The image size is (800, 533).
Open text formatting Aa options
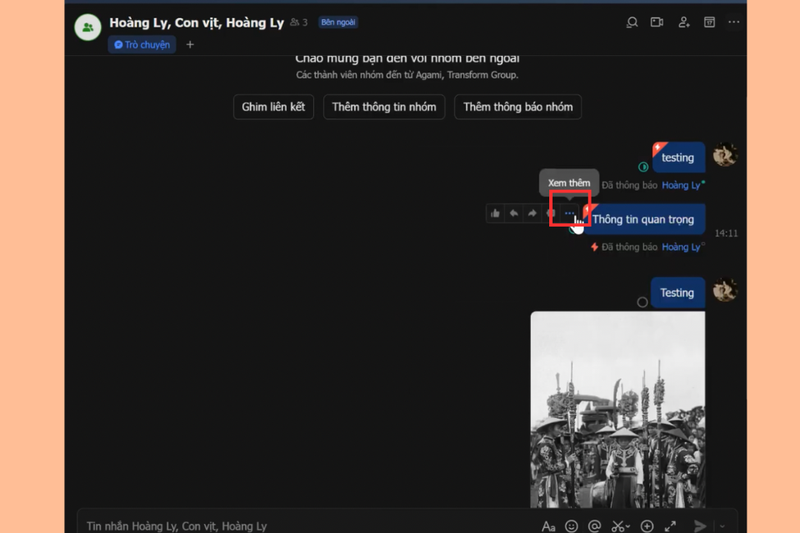coord(548,526)
